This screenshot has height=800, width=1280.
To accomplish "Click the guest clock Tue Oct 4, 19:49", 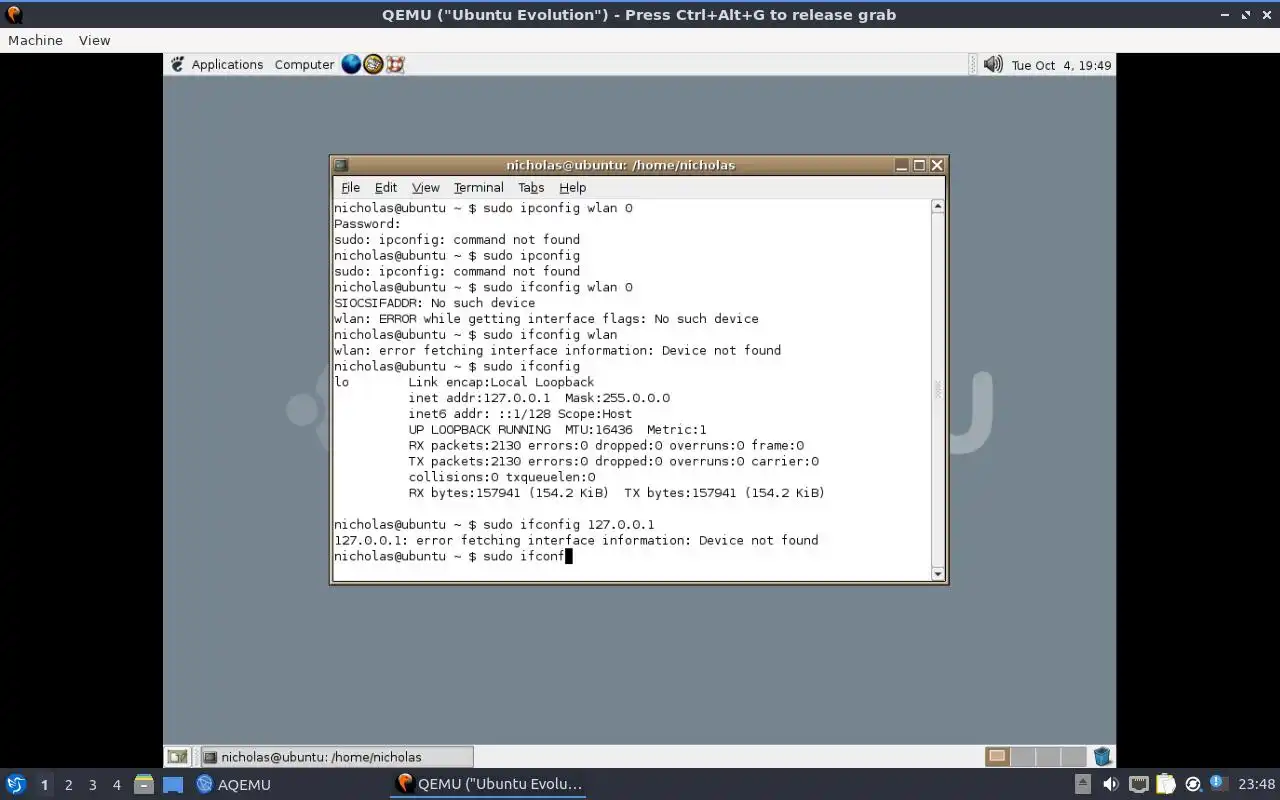I will coord(1061,65).
